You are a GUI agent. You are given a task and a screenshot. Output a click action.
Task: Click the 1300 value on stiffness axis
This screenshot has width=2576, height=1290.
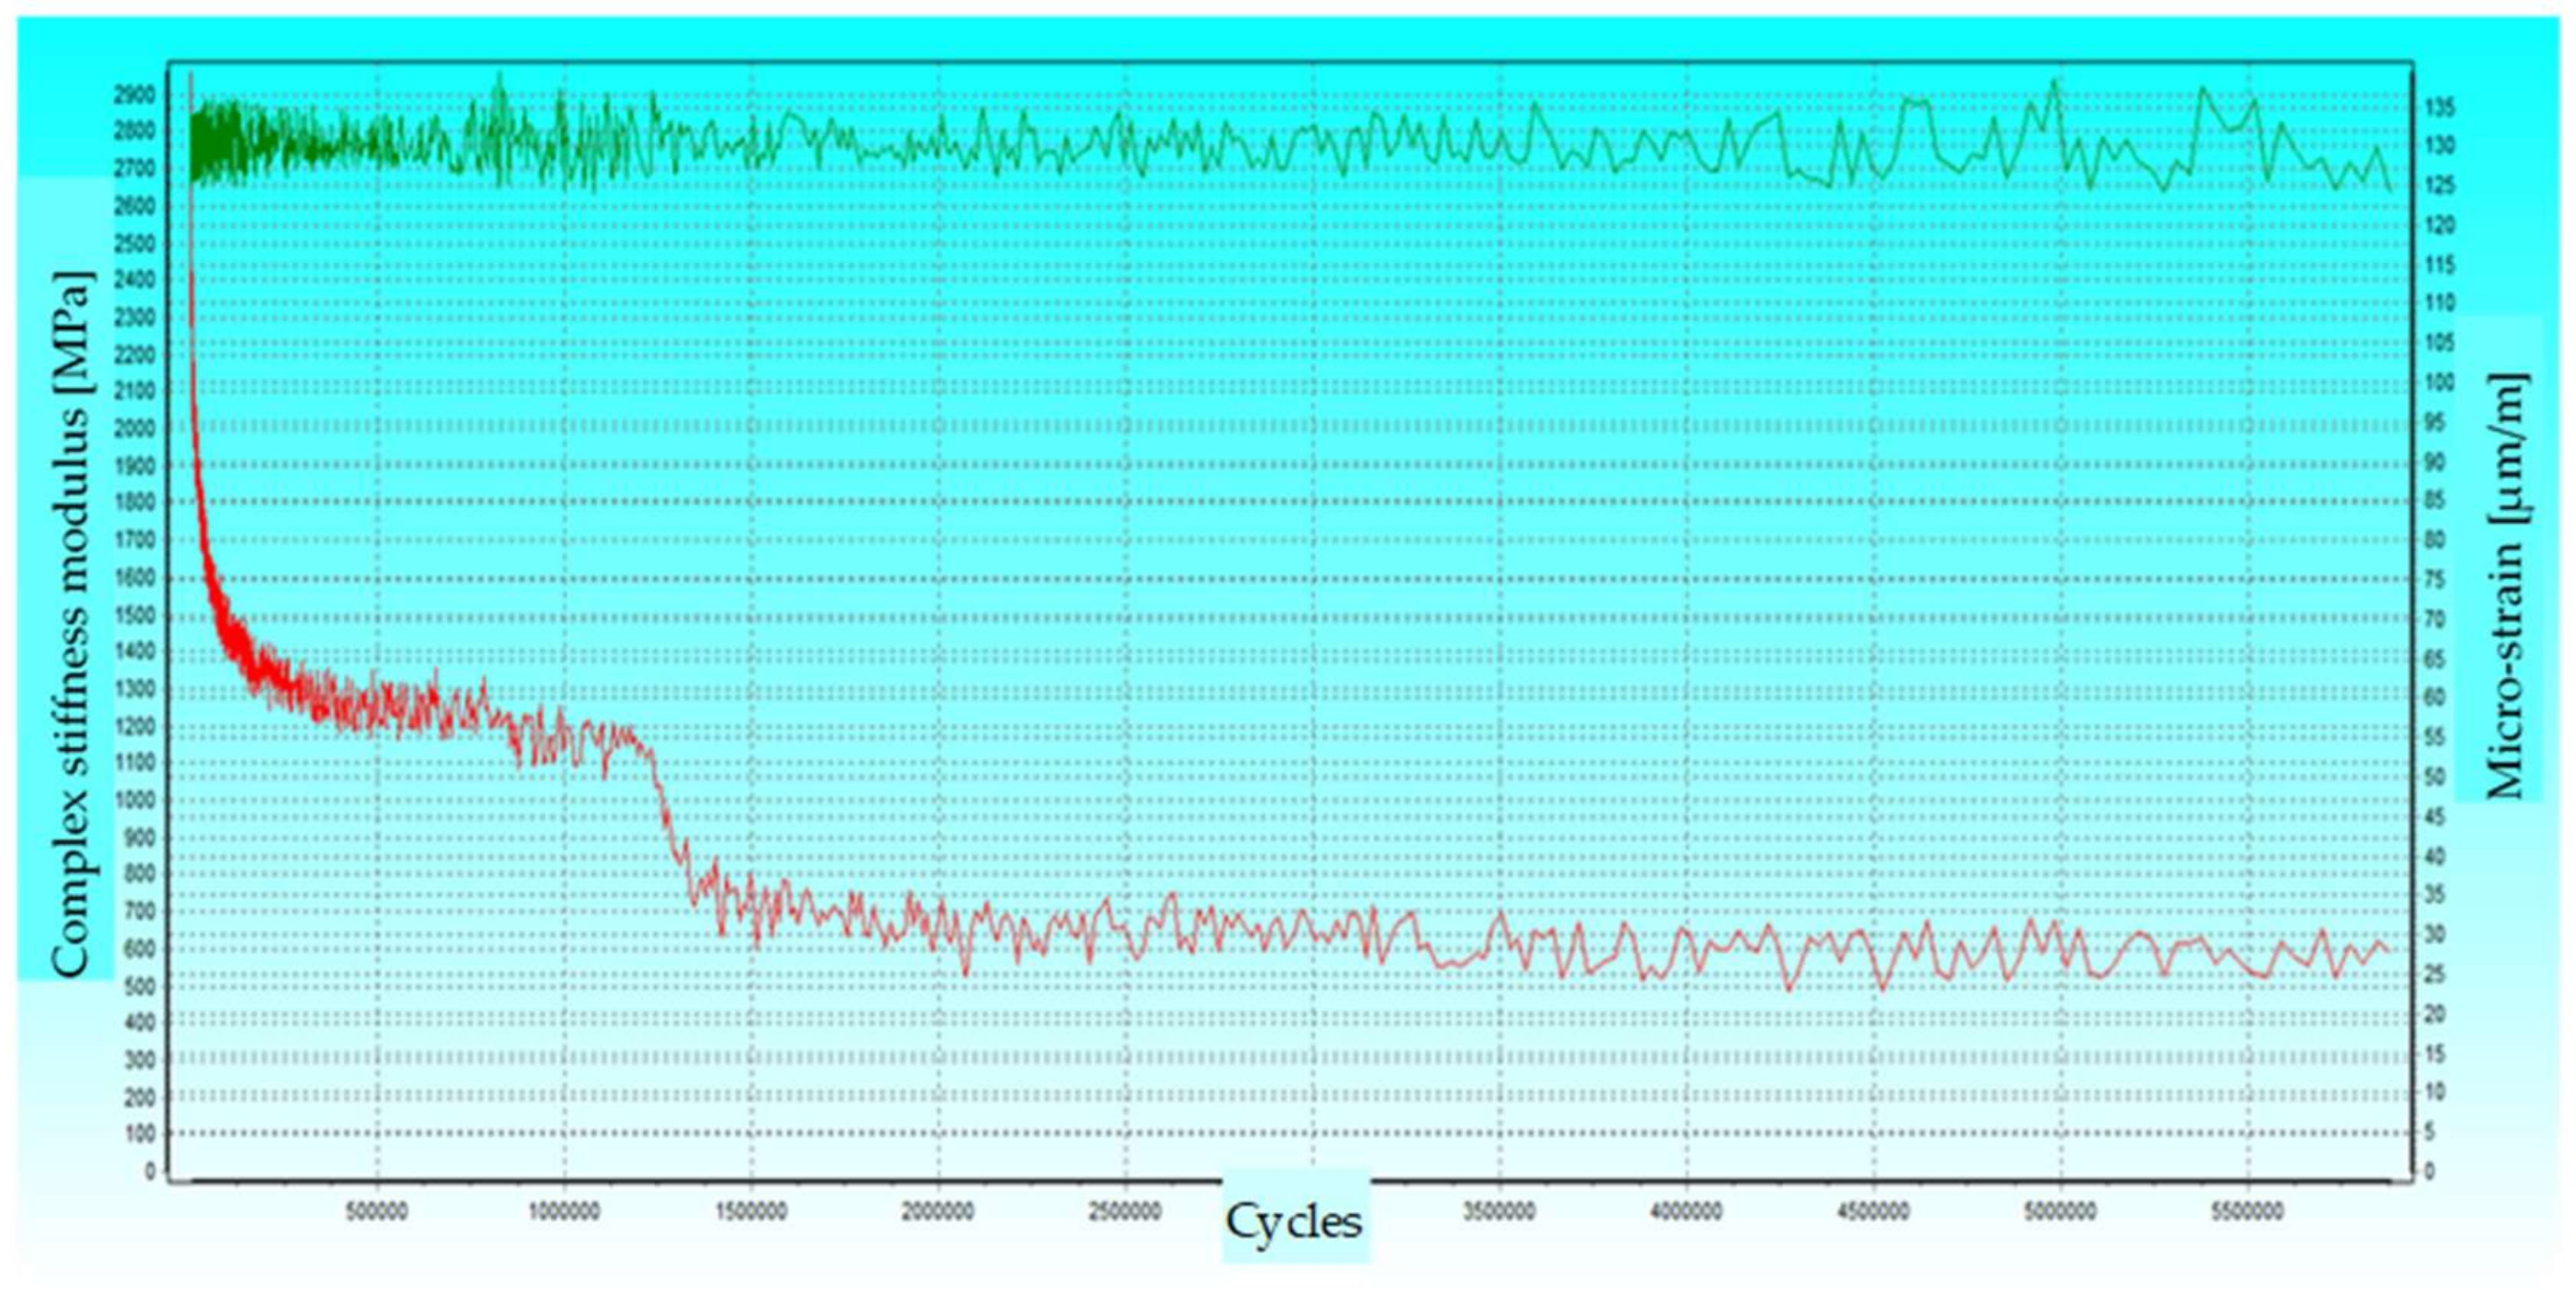point(136,689)
